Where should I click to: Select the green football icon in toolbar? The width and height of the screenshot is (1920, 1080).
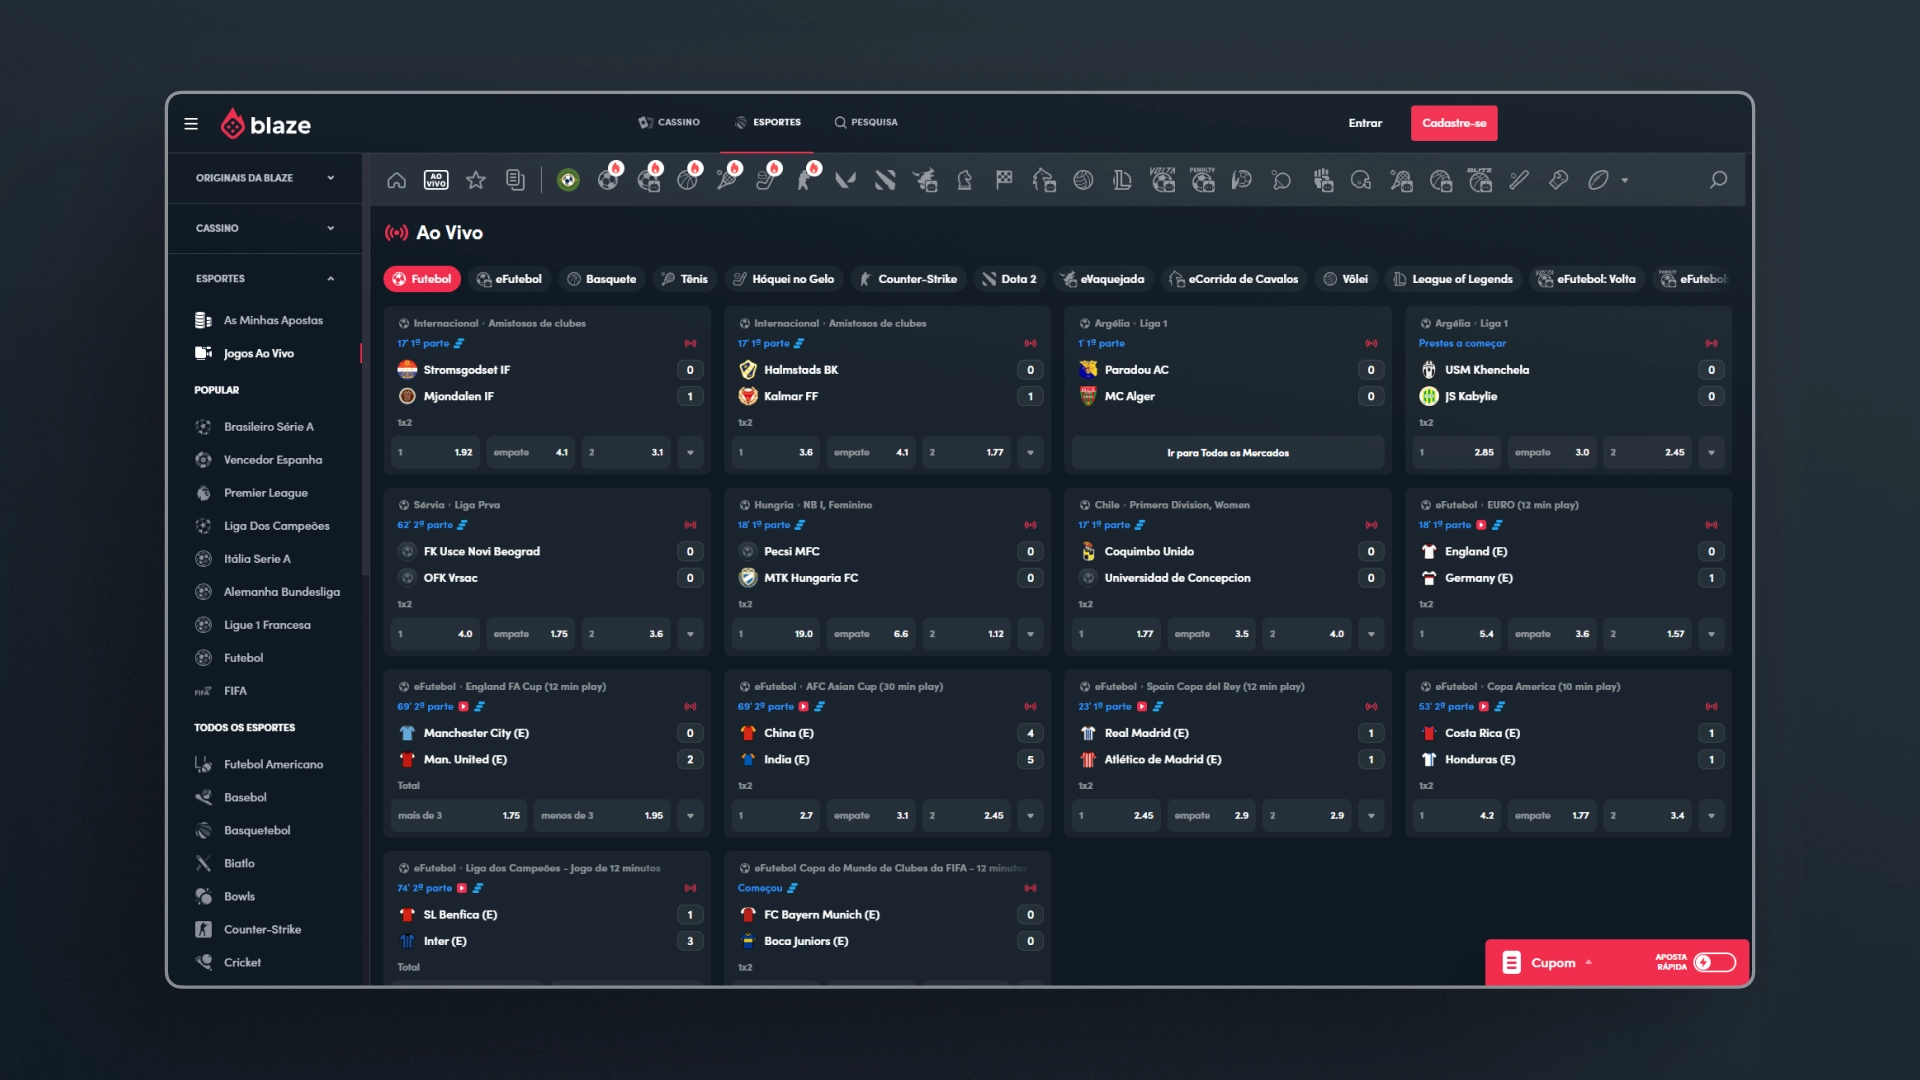568,180
